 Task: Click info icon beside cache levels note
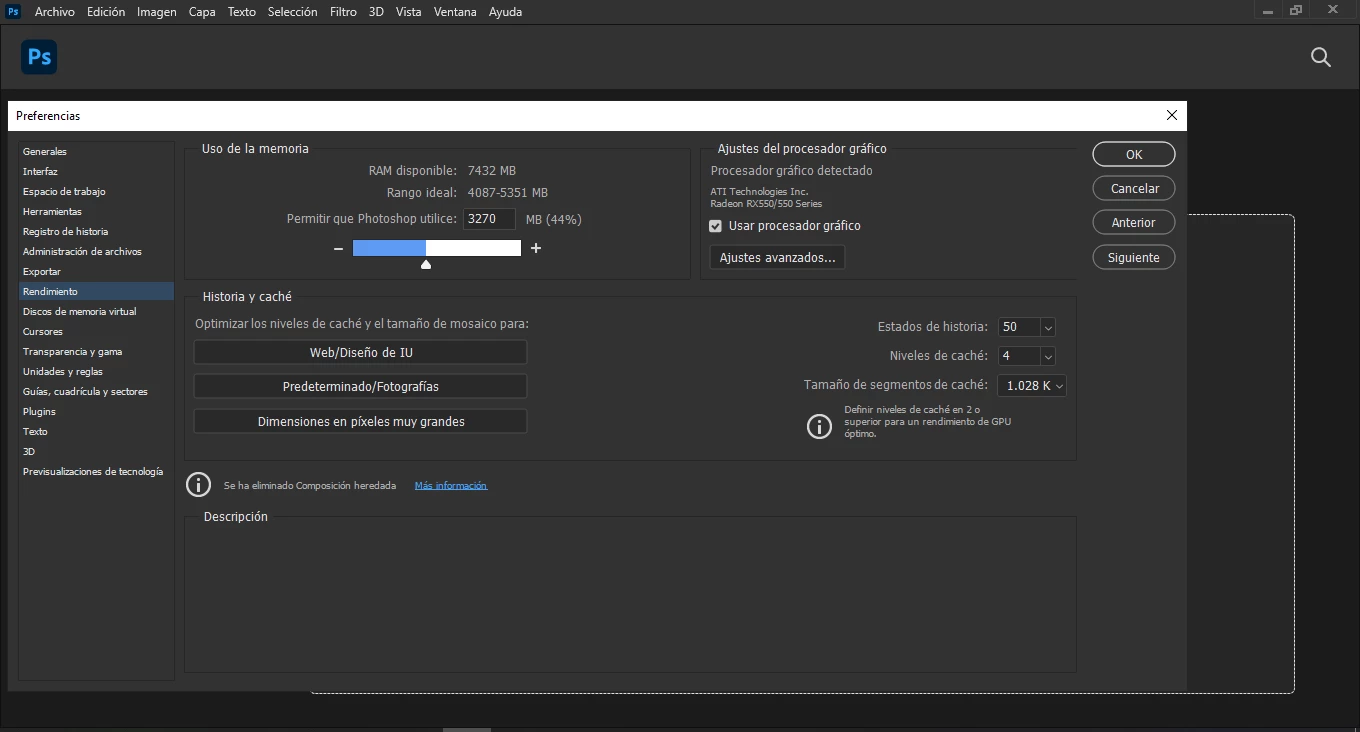tap(819, 427)
